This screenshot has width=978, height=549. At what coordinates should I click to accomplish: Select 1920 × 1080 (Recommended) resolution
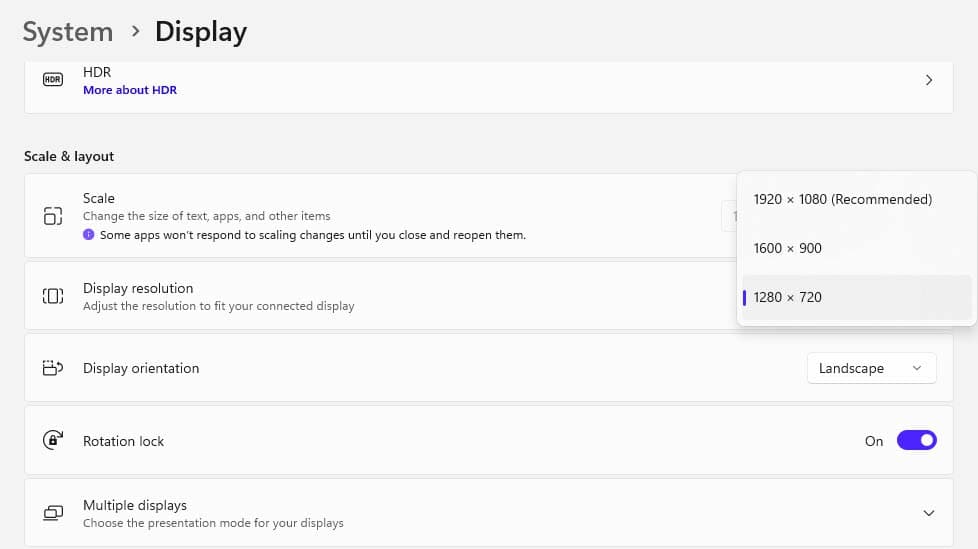point(842,199)
